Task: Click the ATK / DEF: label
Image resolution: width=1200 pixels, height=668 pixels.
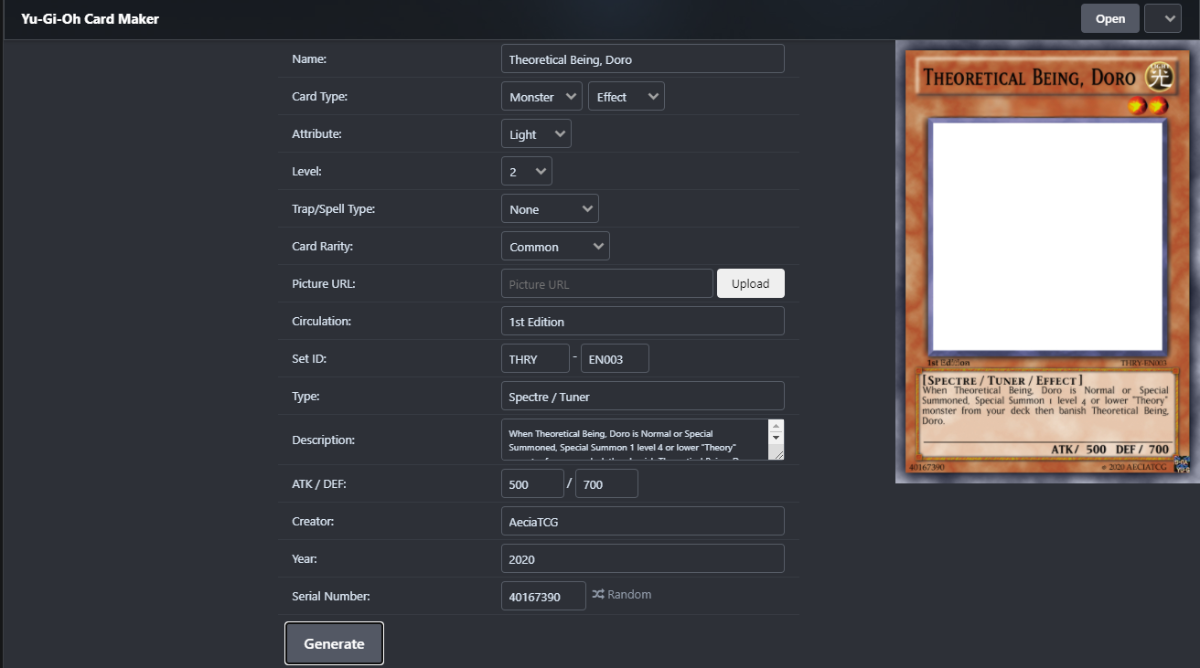Action: 319,484
